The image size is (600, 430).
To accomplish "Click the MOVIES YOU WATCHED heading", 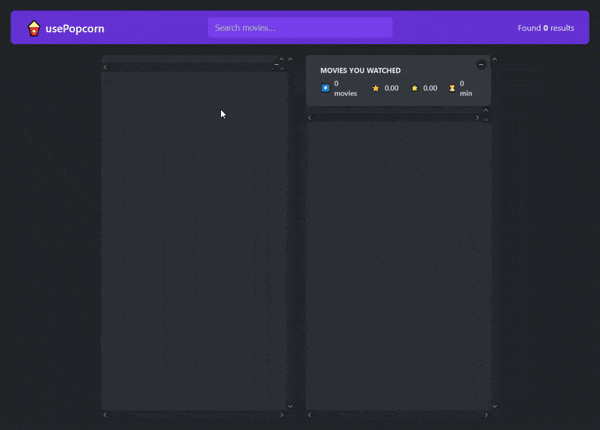I will click(360, 71).
